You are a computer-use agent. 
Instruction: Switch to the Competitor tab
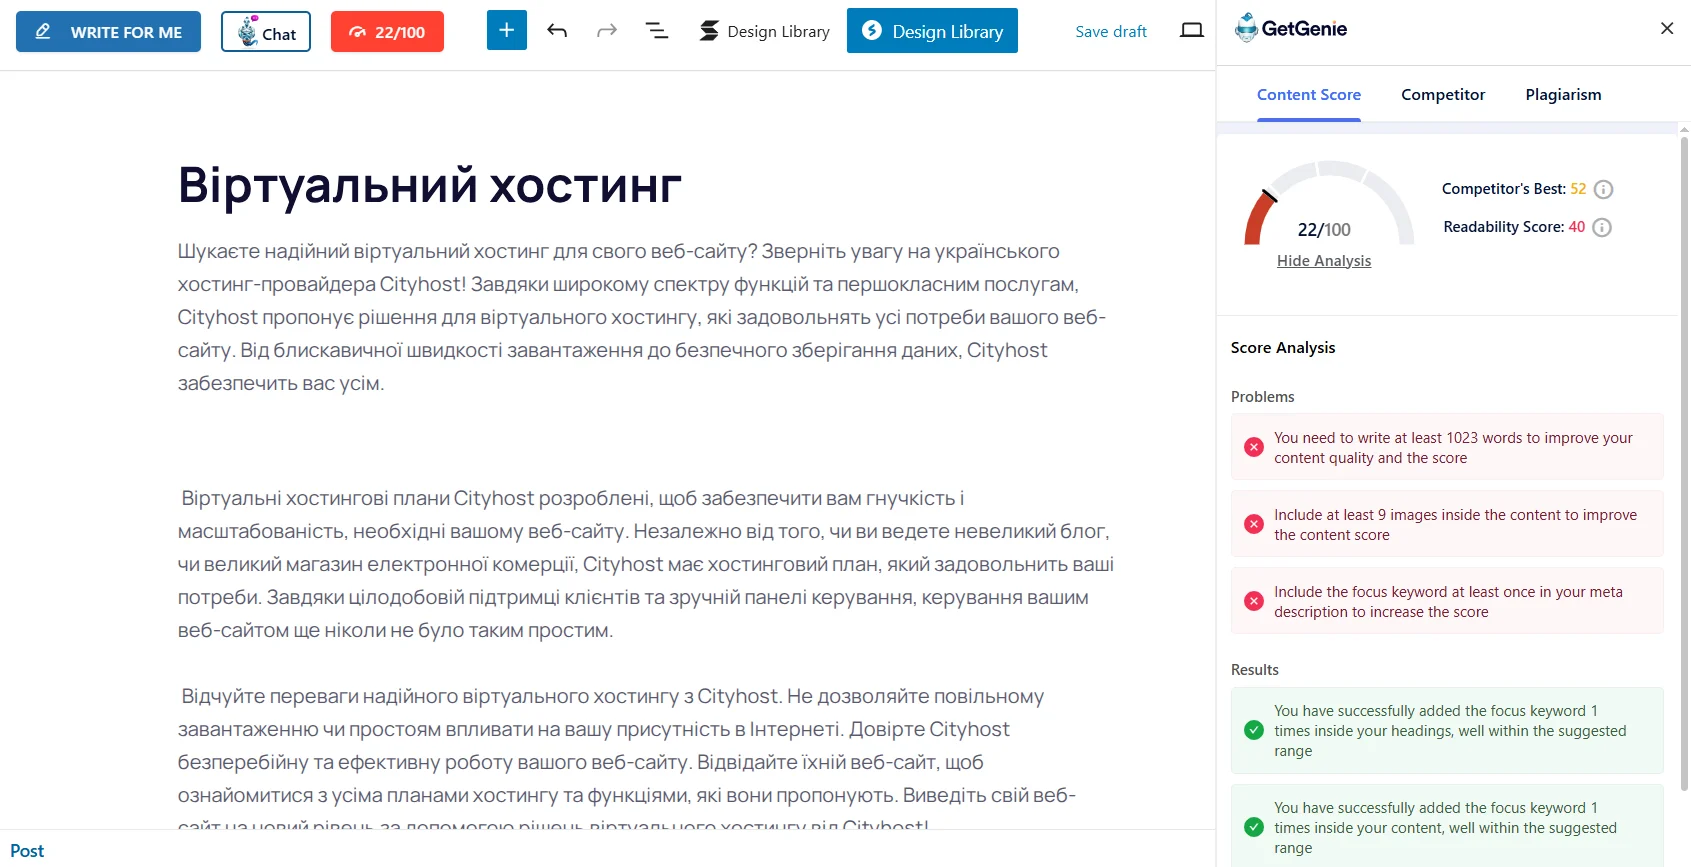[x=1443, y=95]
